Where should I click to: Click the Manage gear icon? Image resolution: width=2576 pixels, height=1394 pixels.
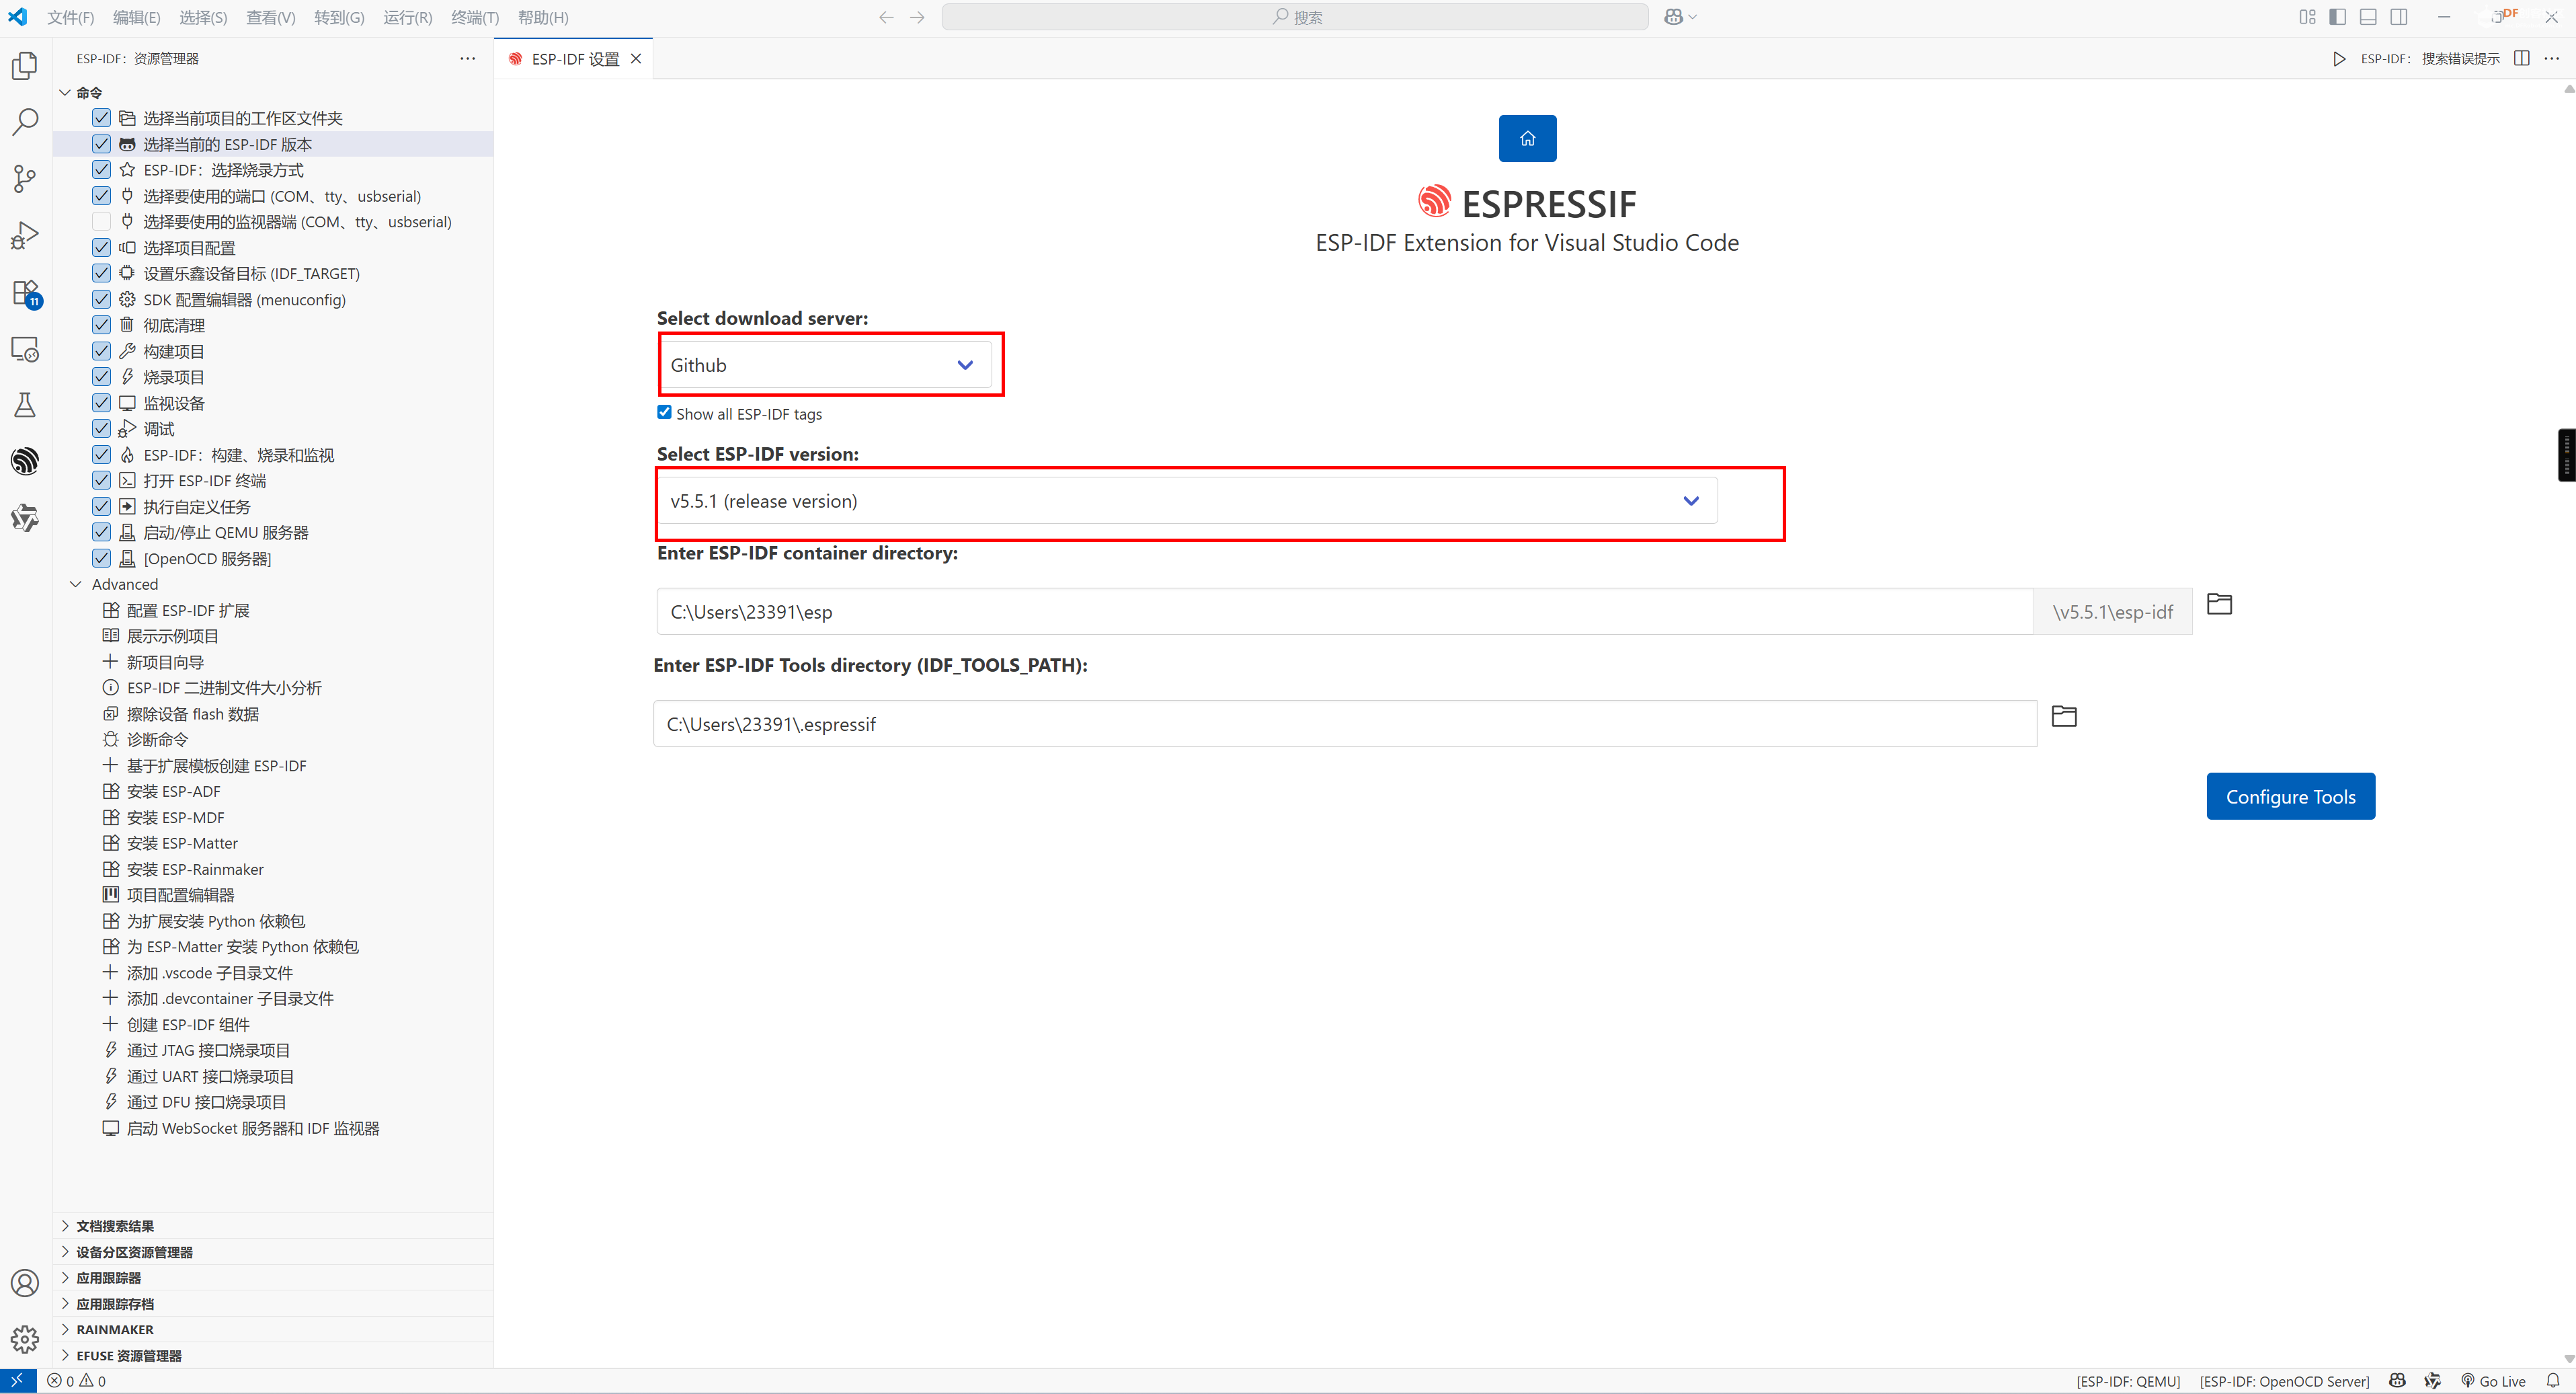[25, 1338]
